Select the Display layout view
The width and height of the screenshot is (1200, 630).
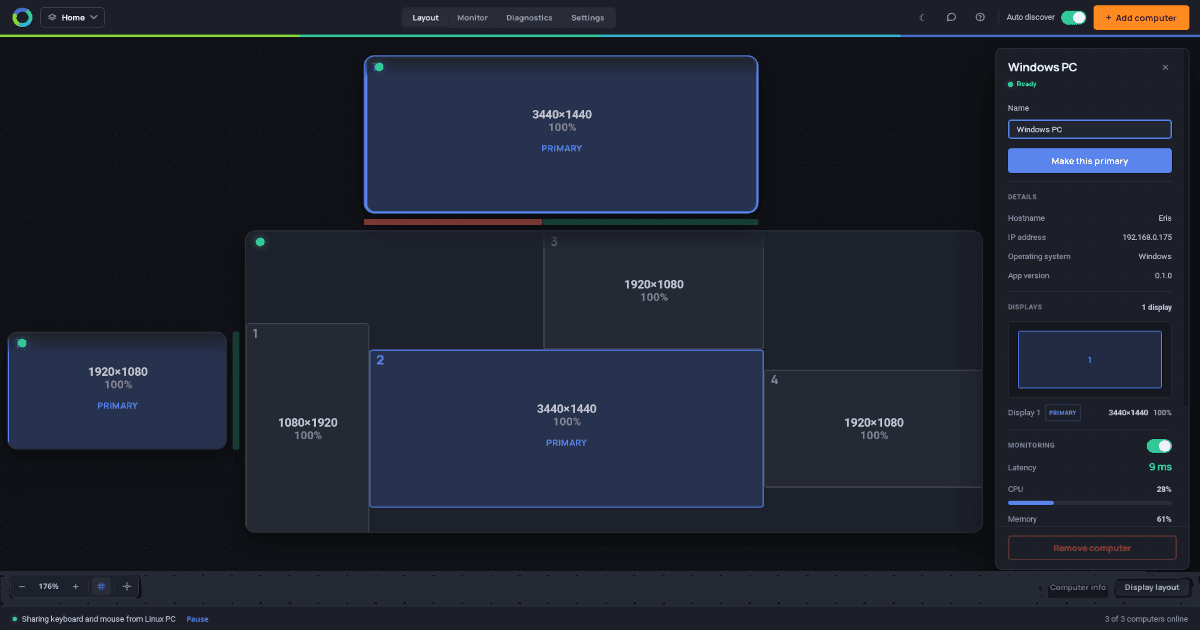pyautogui.click(x=1152, y=587)
